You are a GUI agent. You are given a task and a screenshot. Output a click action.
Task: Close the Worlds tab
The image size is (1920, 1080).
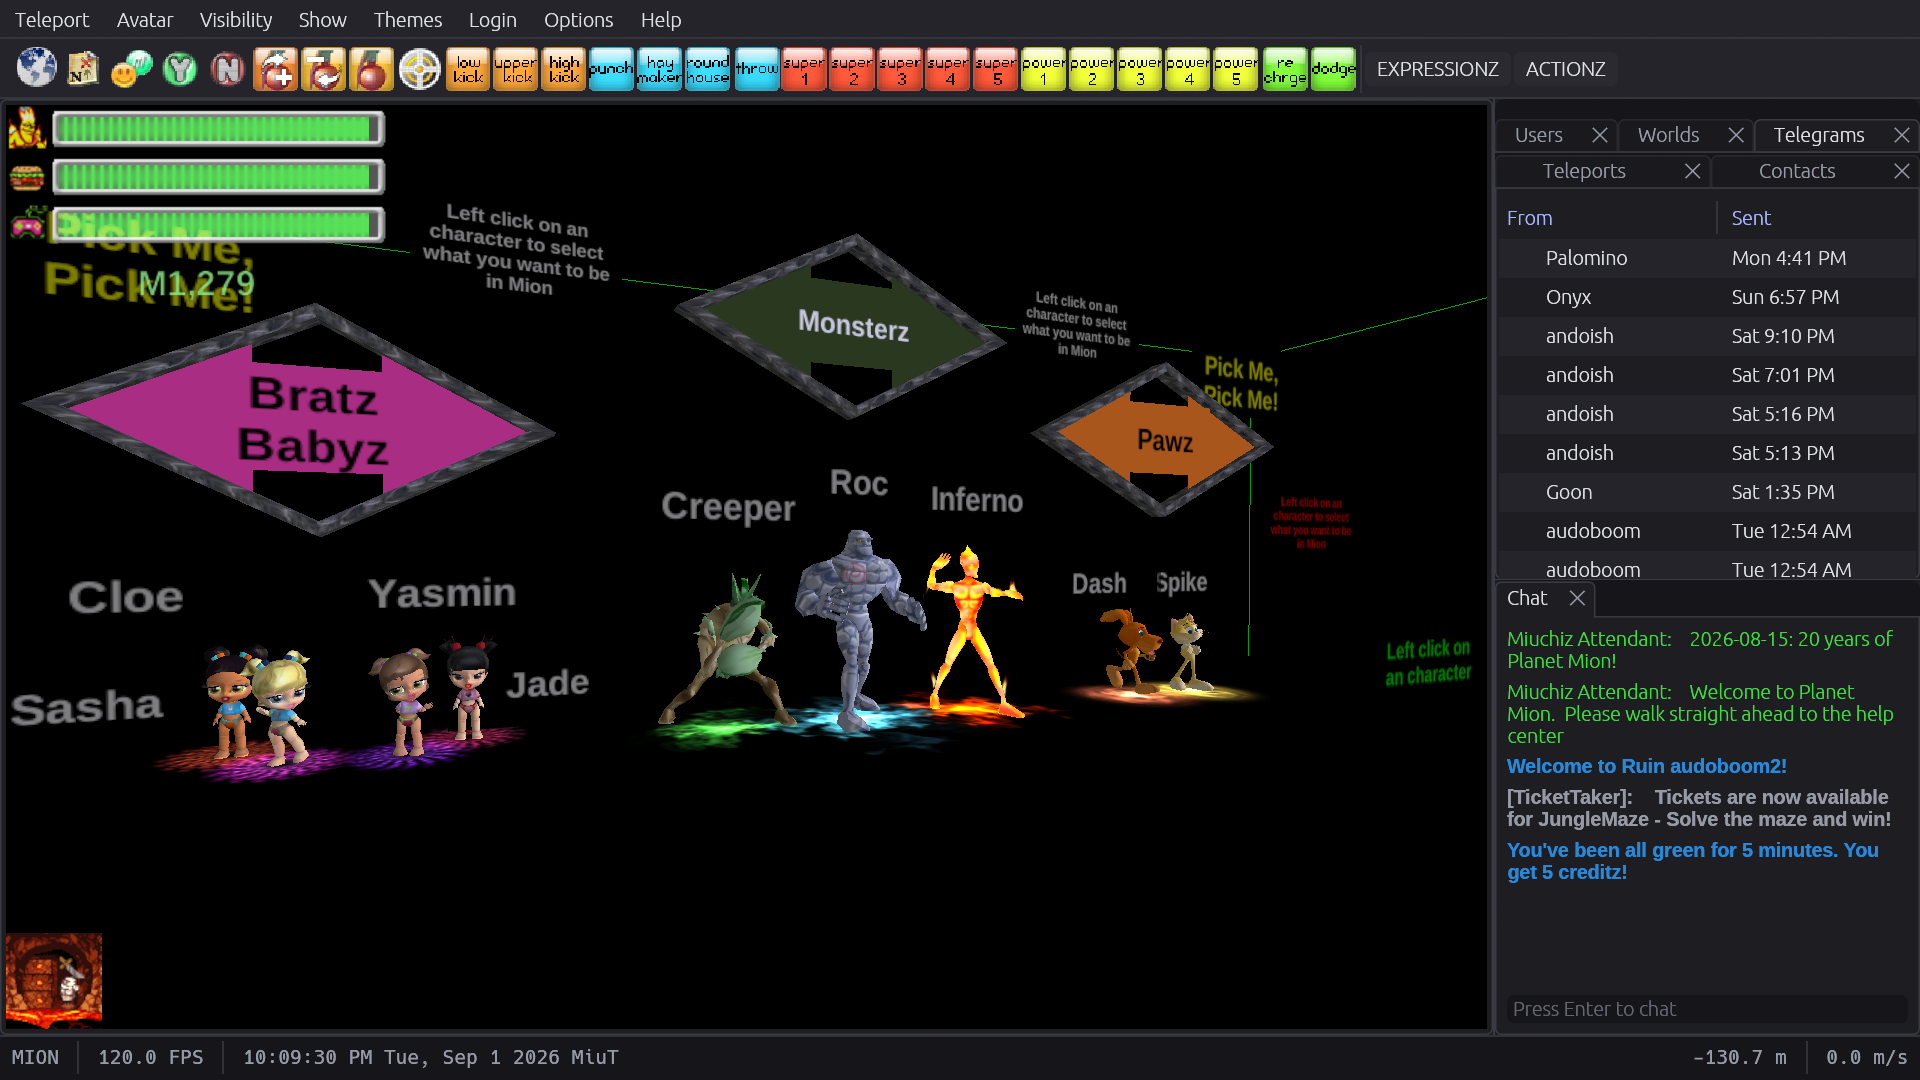click(1736, 135)
